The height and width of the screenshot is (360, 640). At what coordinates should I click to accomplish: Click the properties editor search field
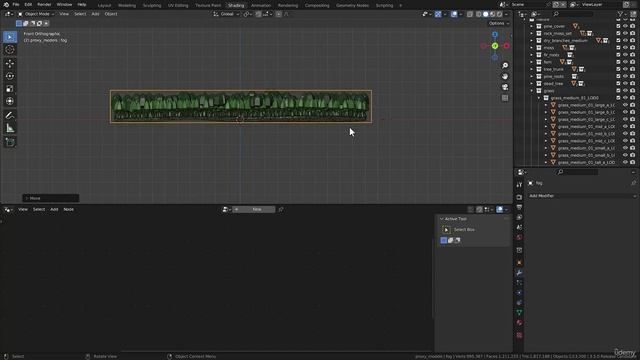click(x=577, y=172)
